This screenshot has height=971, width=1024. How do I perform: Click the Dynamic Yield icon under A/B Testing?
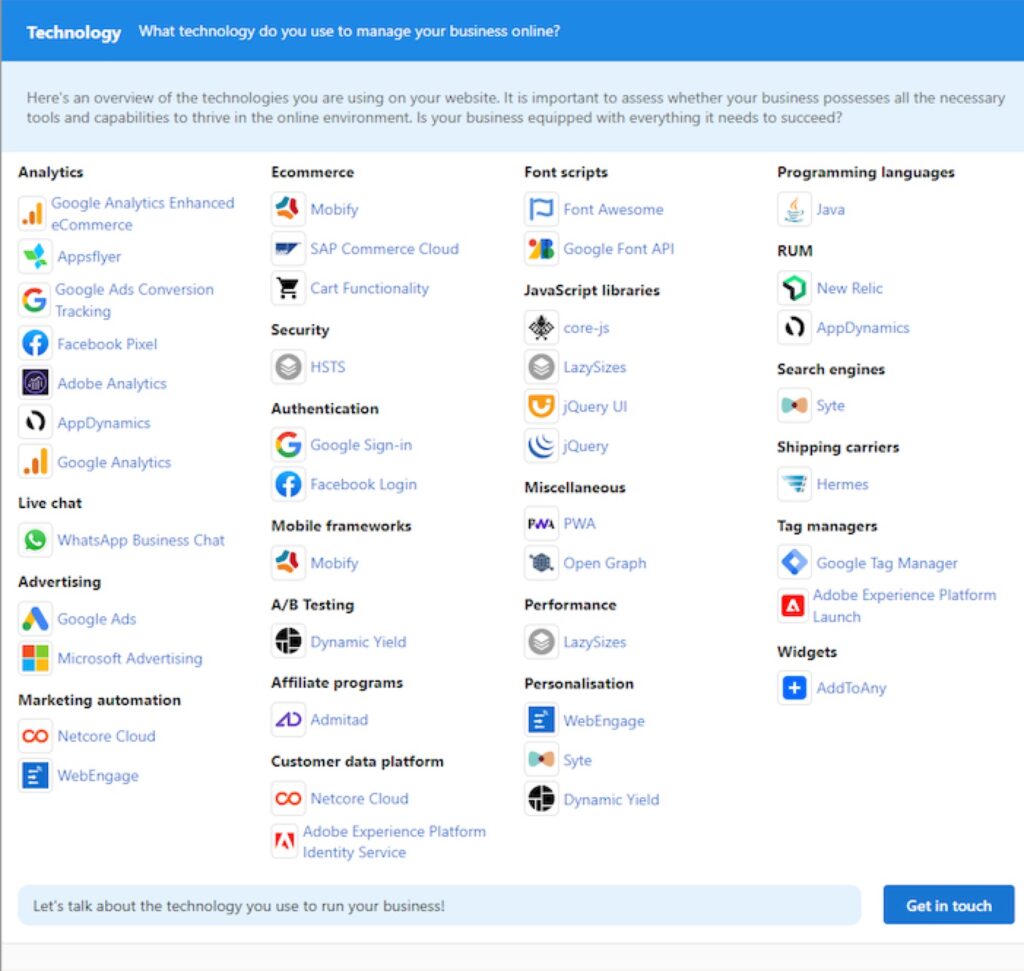(x=288, y=641)
